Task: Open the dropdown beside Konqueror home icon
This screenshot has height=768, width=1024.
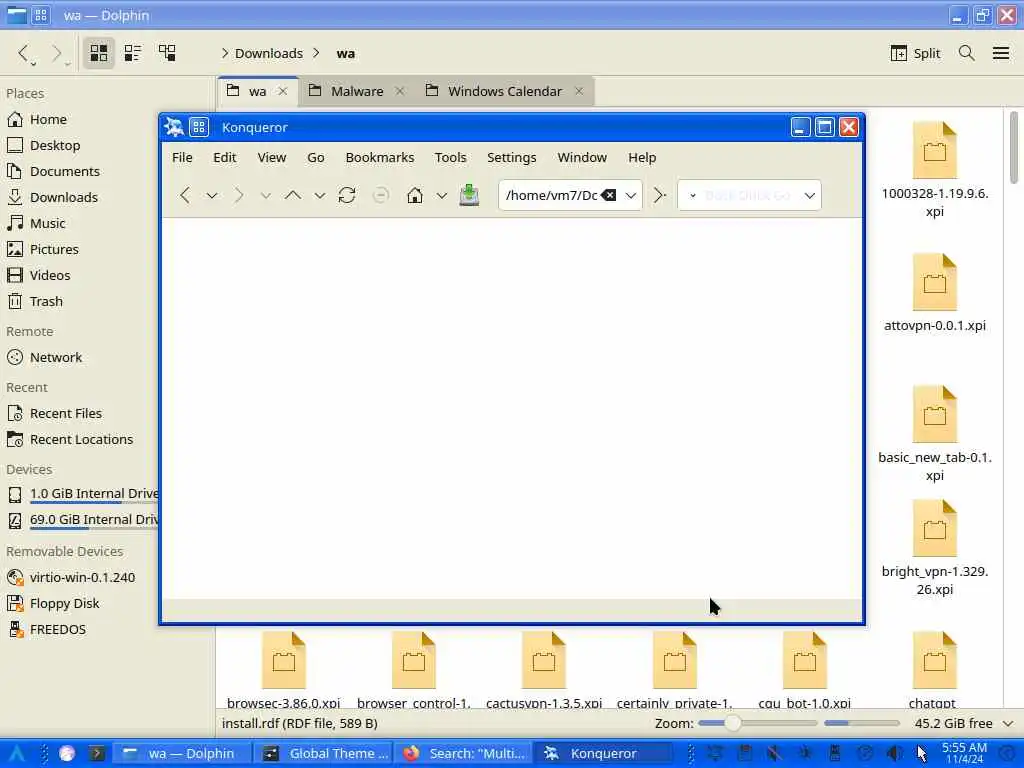Action: [x=441, y=195]
